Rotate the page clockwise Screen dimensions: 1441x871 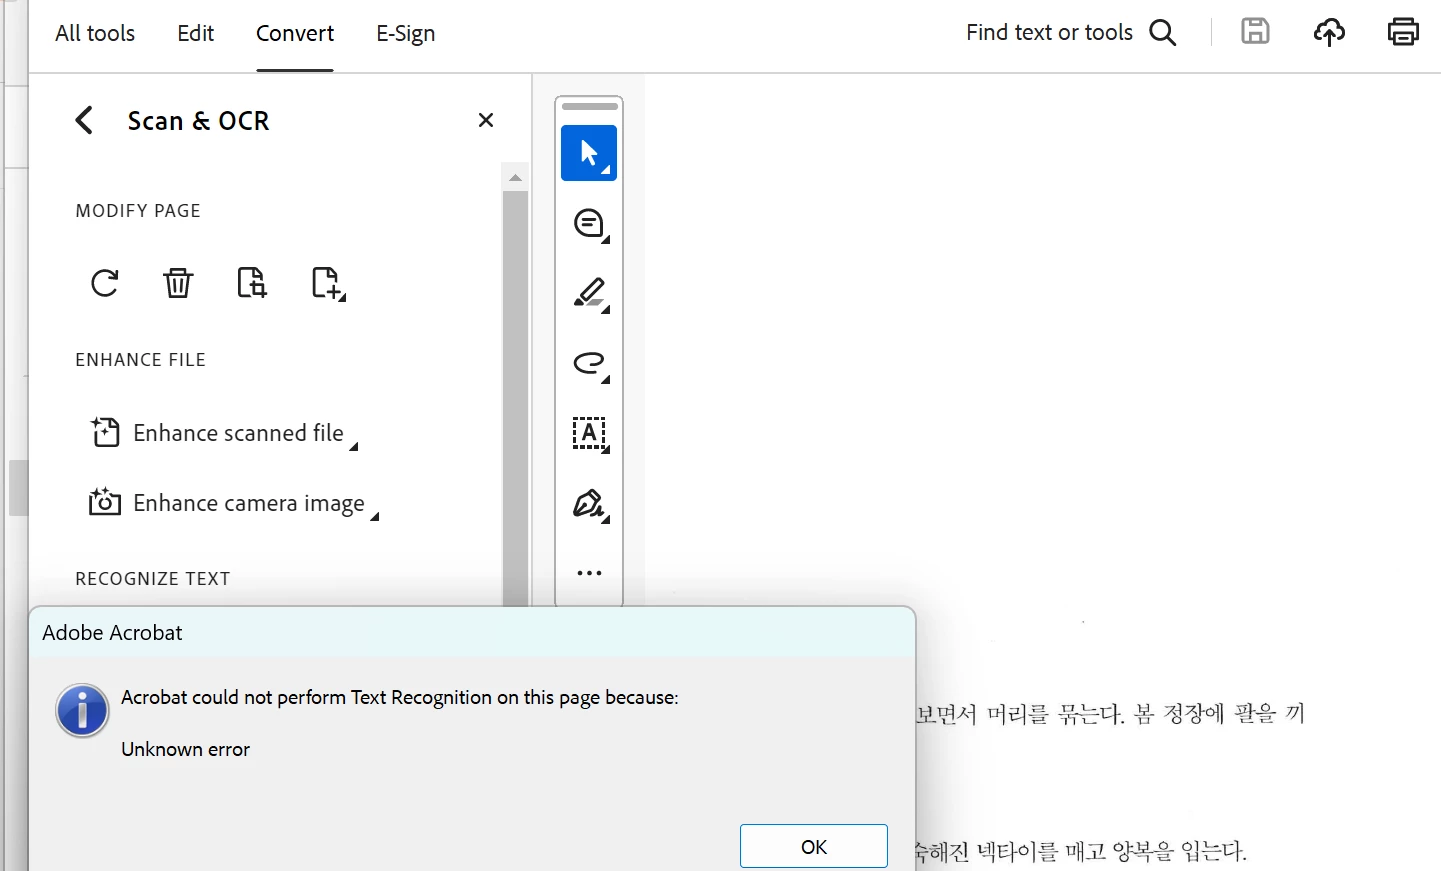click(x=105, y=283)
